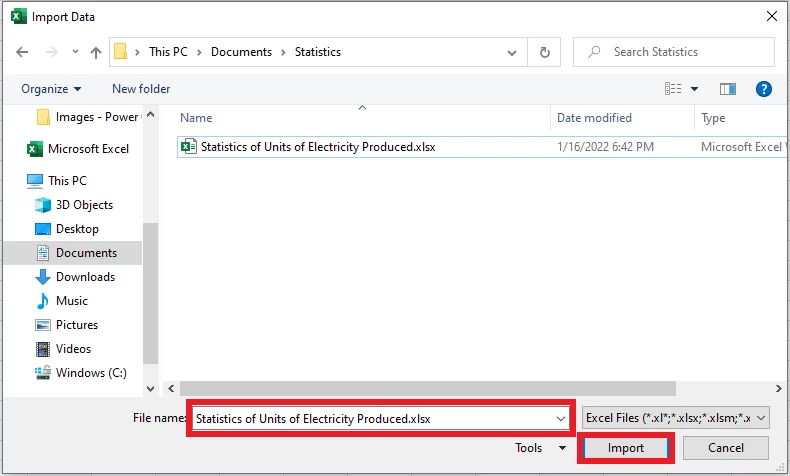Go up one folder level
Viewport: 790px width, 476px height.
pos(96,52)
